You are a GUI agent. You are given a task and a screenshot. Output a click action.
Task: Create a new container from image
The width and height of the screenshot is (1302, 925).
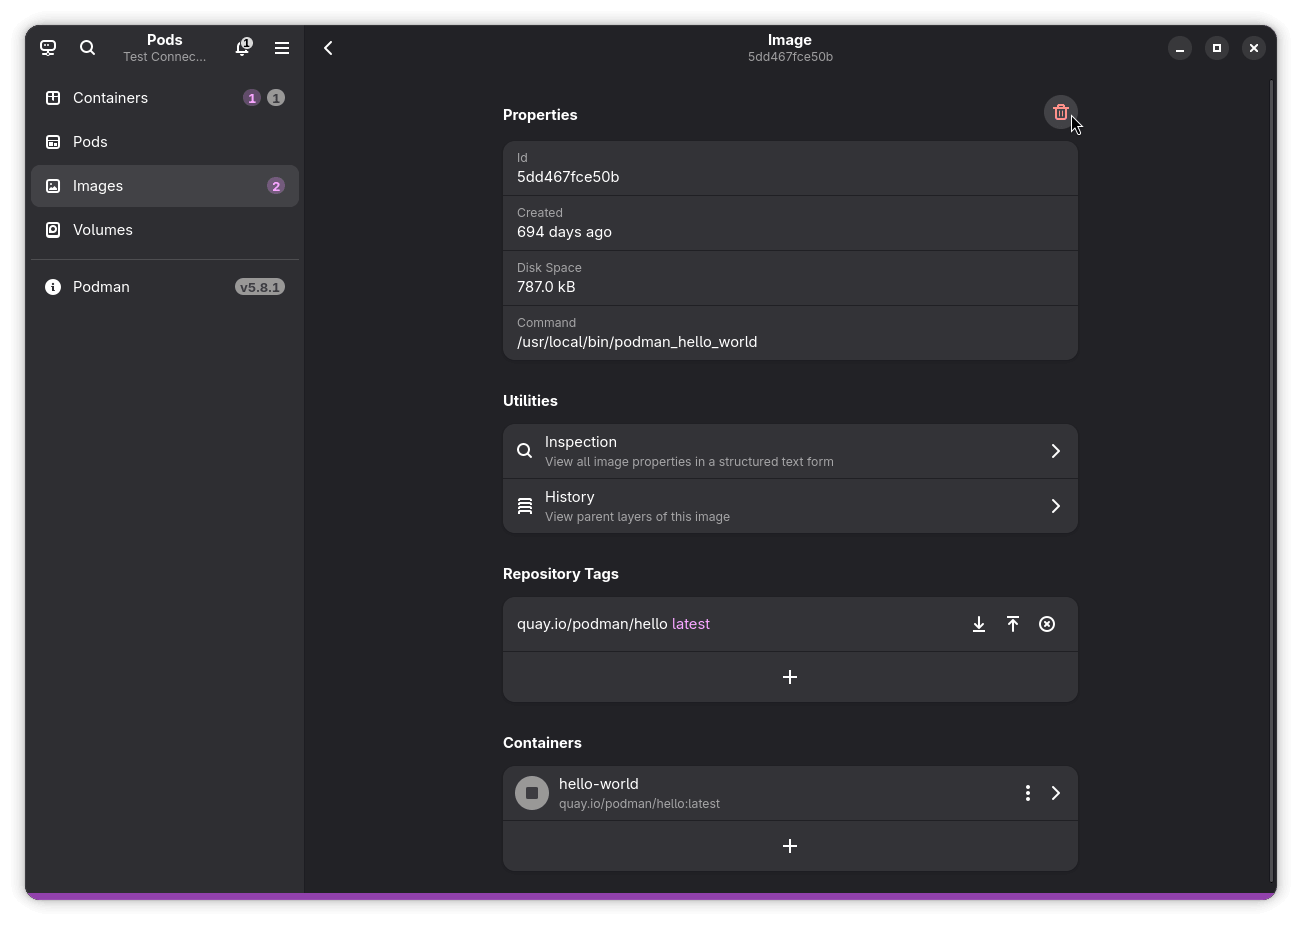[789, 846]
